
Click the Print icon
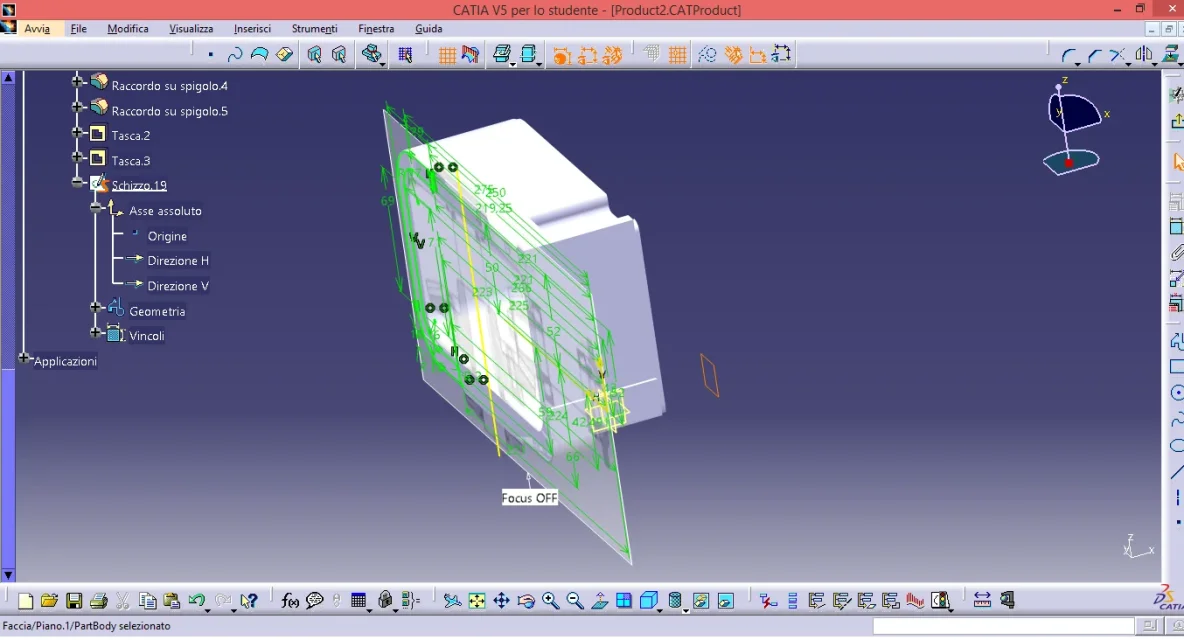[x=98, y=601]
